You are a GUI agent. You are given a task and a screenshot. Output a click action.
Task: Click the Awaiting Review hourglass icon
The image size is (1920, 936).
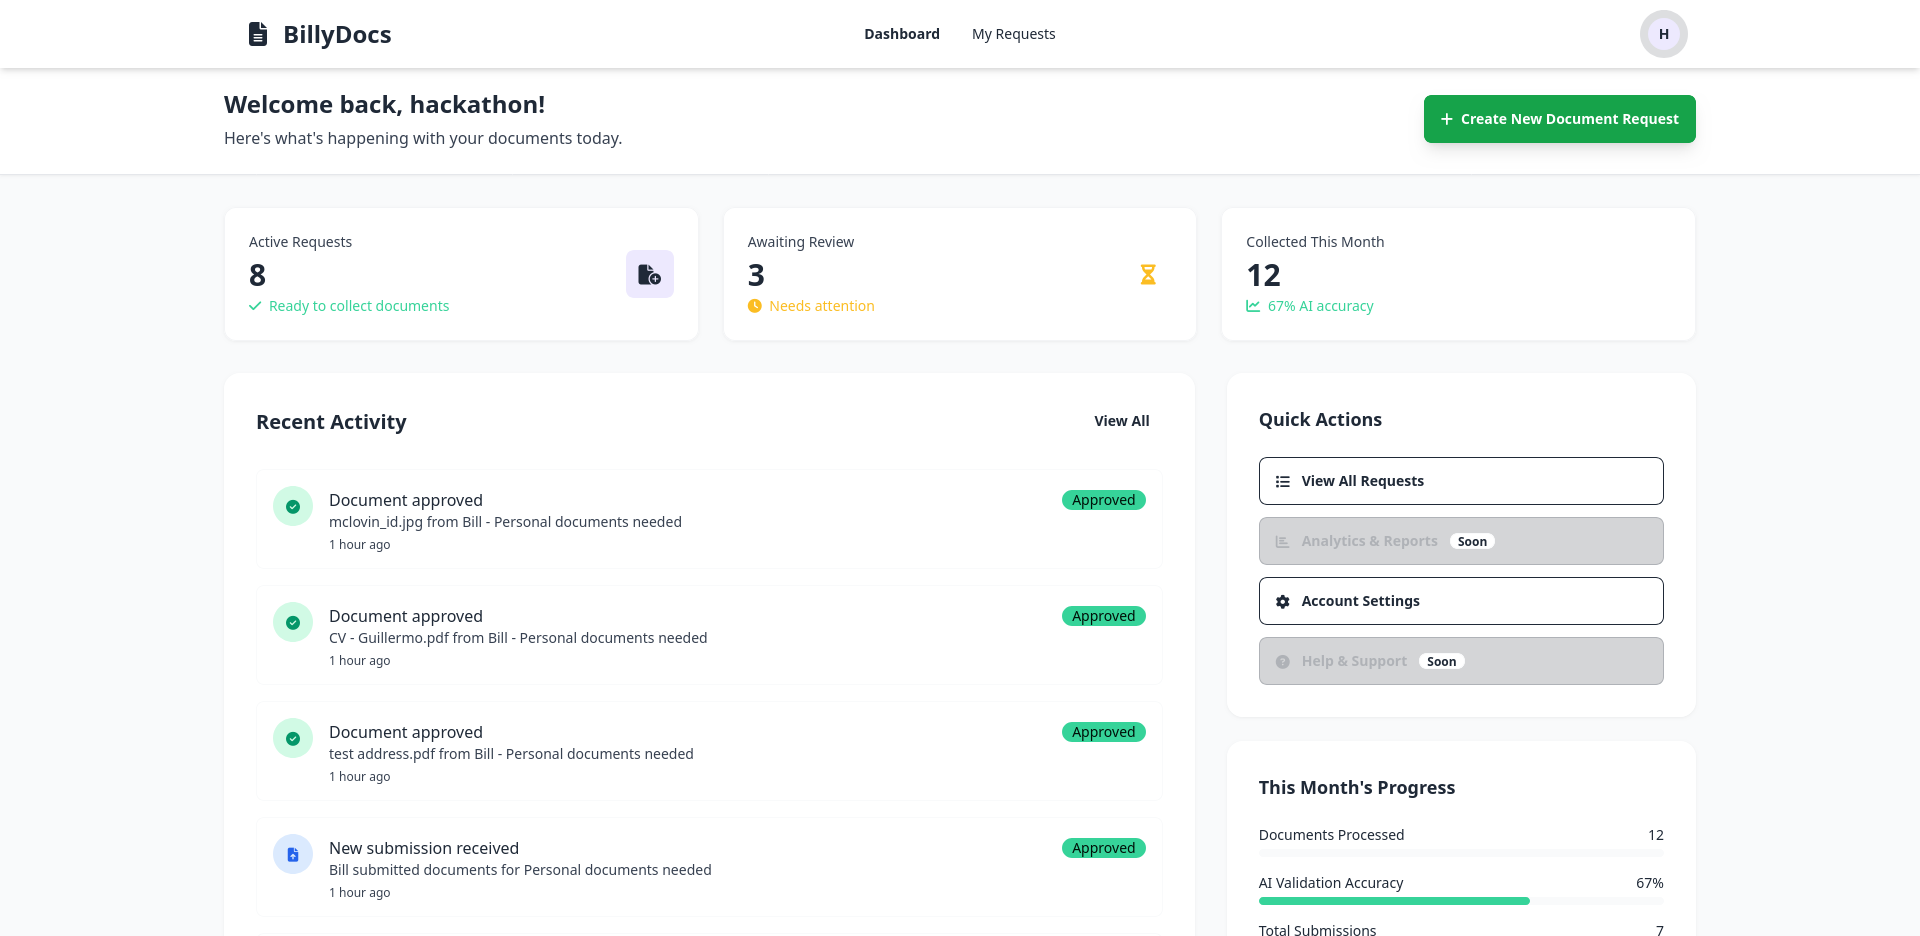[x=1148, y=274]
